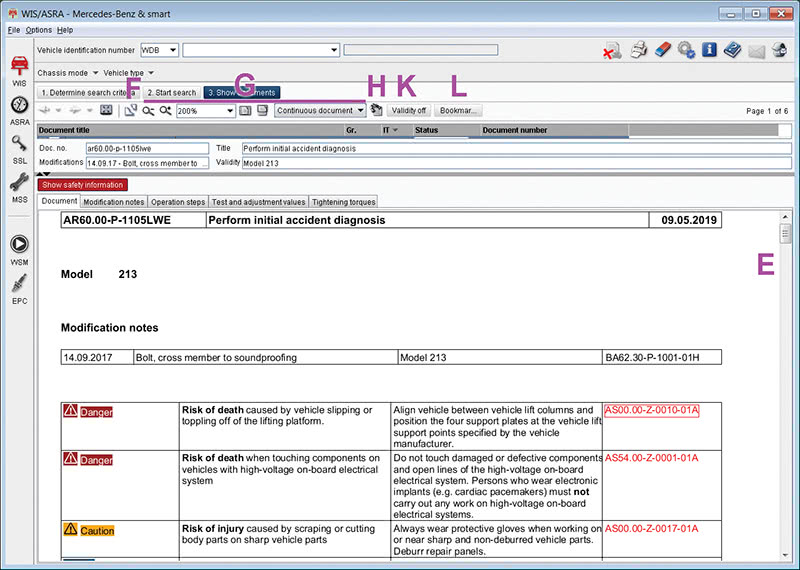Viewport: 800px width, 570px height.
Task: Click the 2. Start search button
Action: pyautogui.click(x=171, y=93)
